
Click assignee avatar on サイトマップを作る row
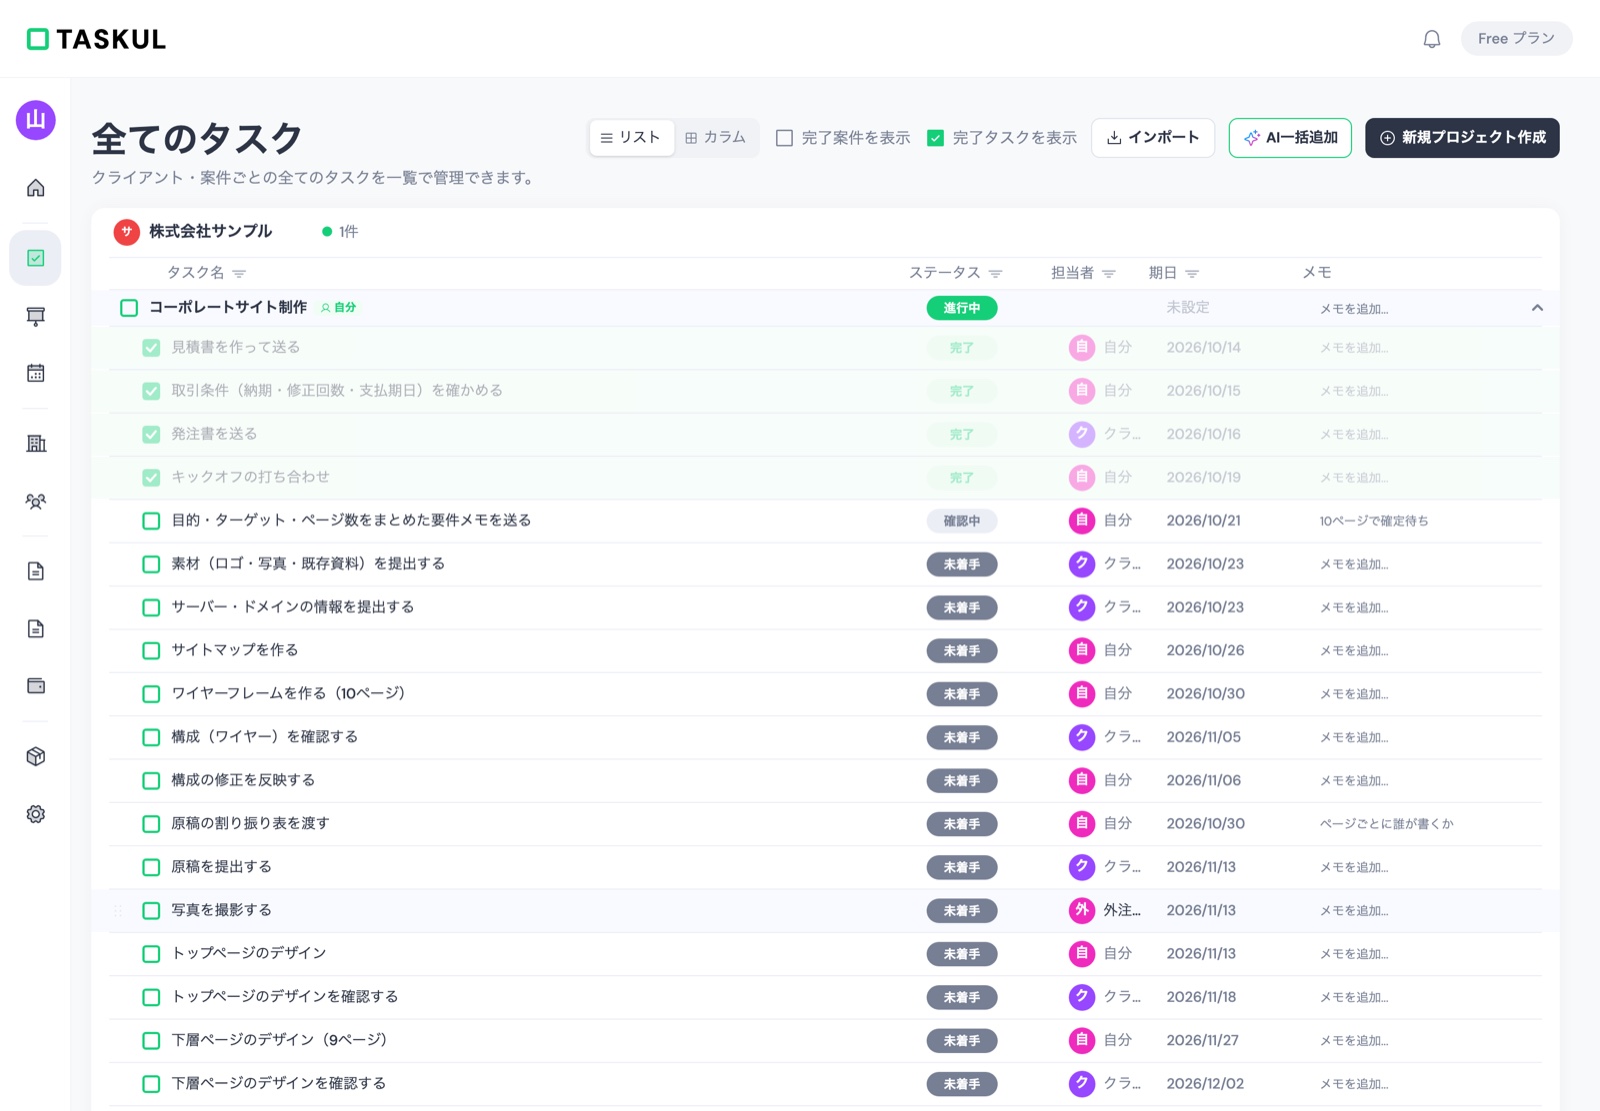click(x=1081, y=650)
